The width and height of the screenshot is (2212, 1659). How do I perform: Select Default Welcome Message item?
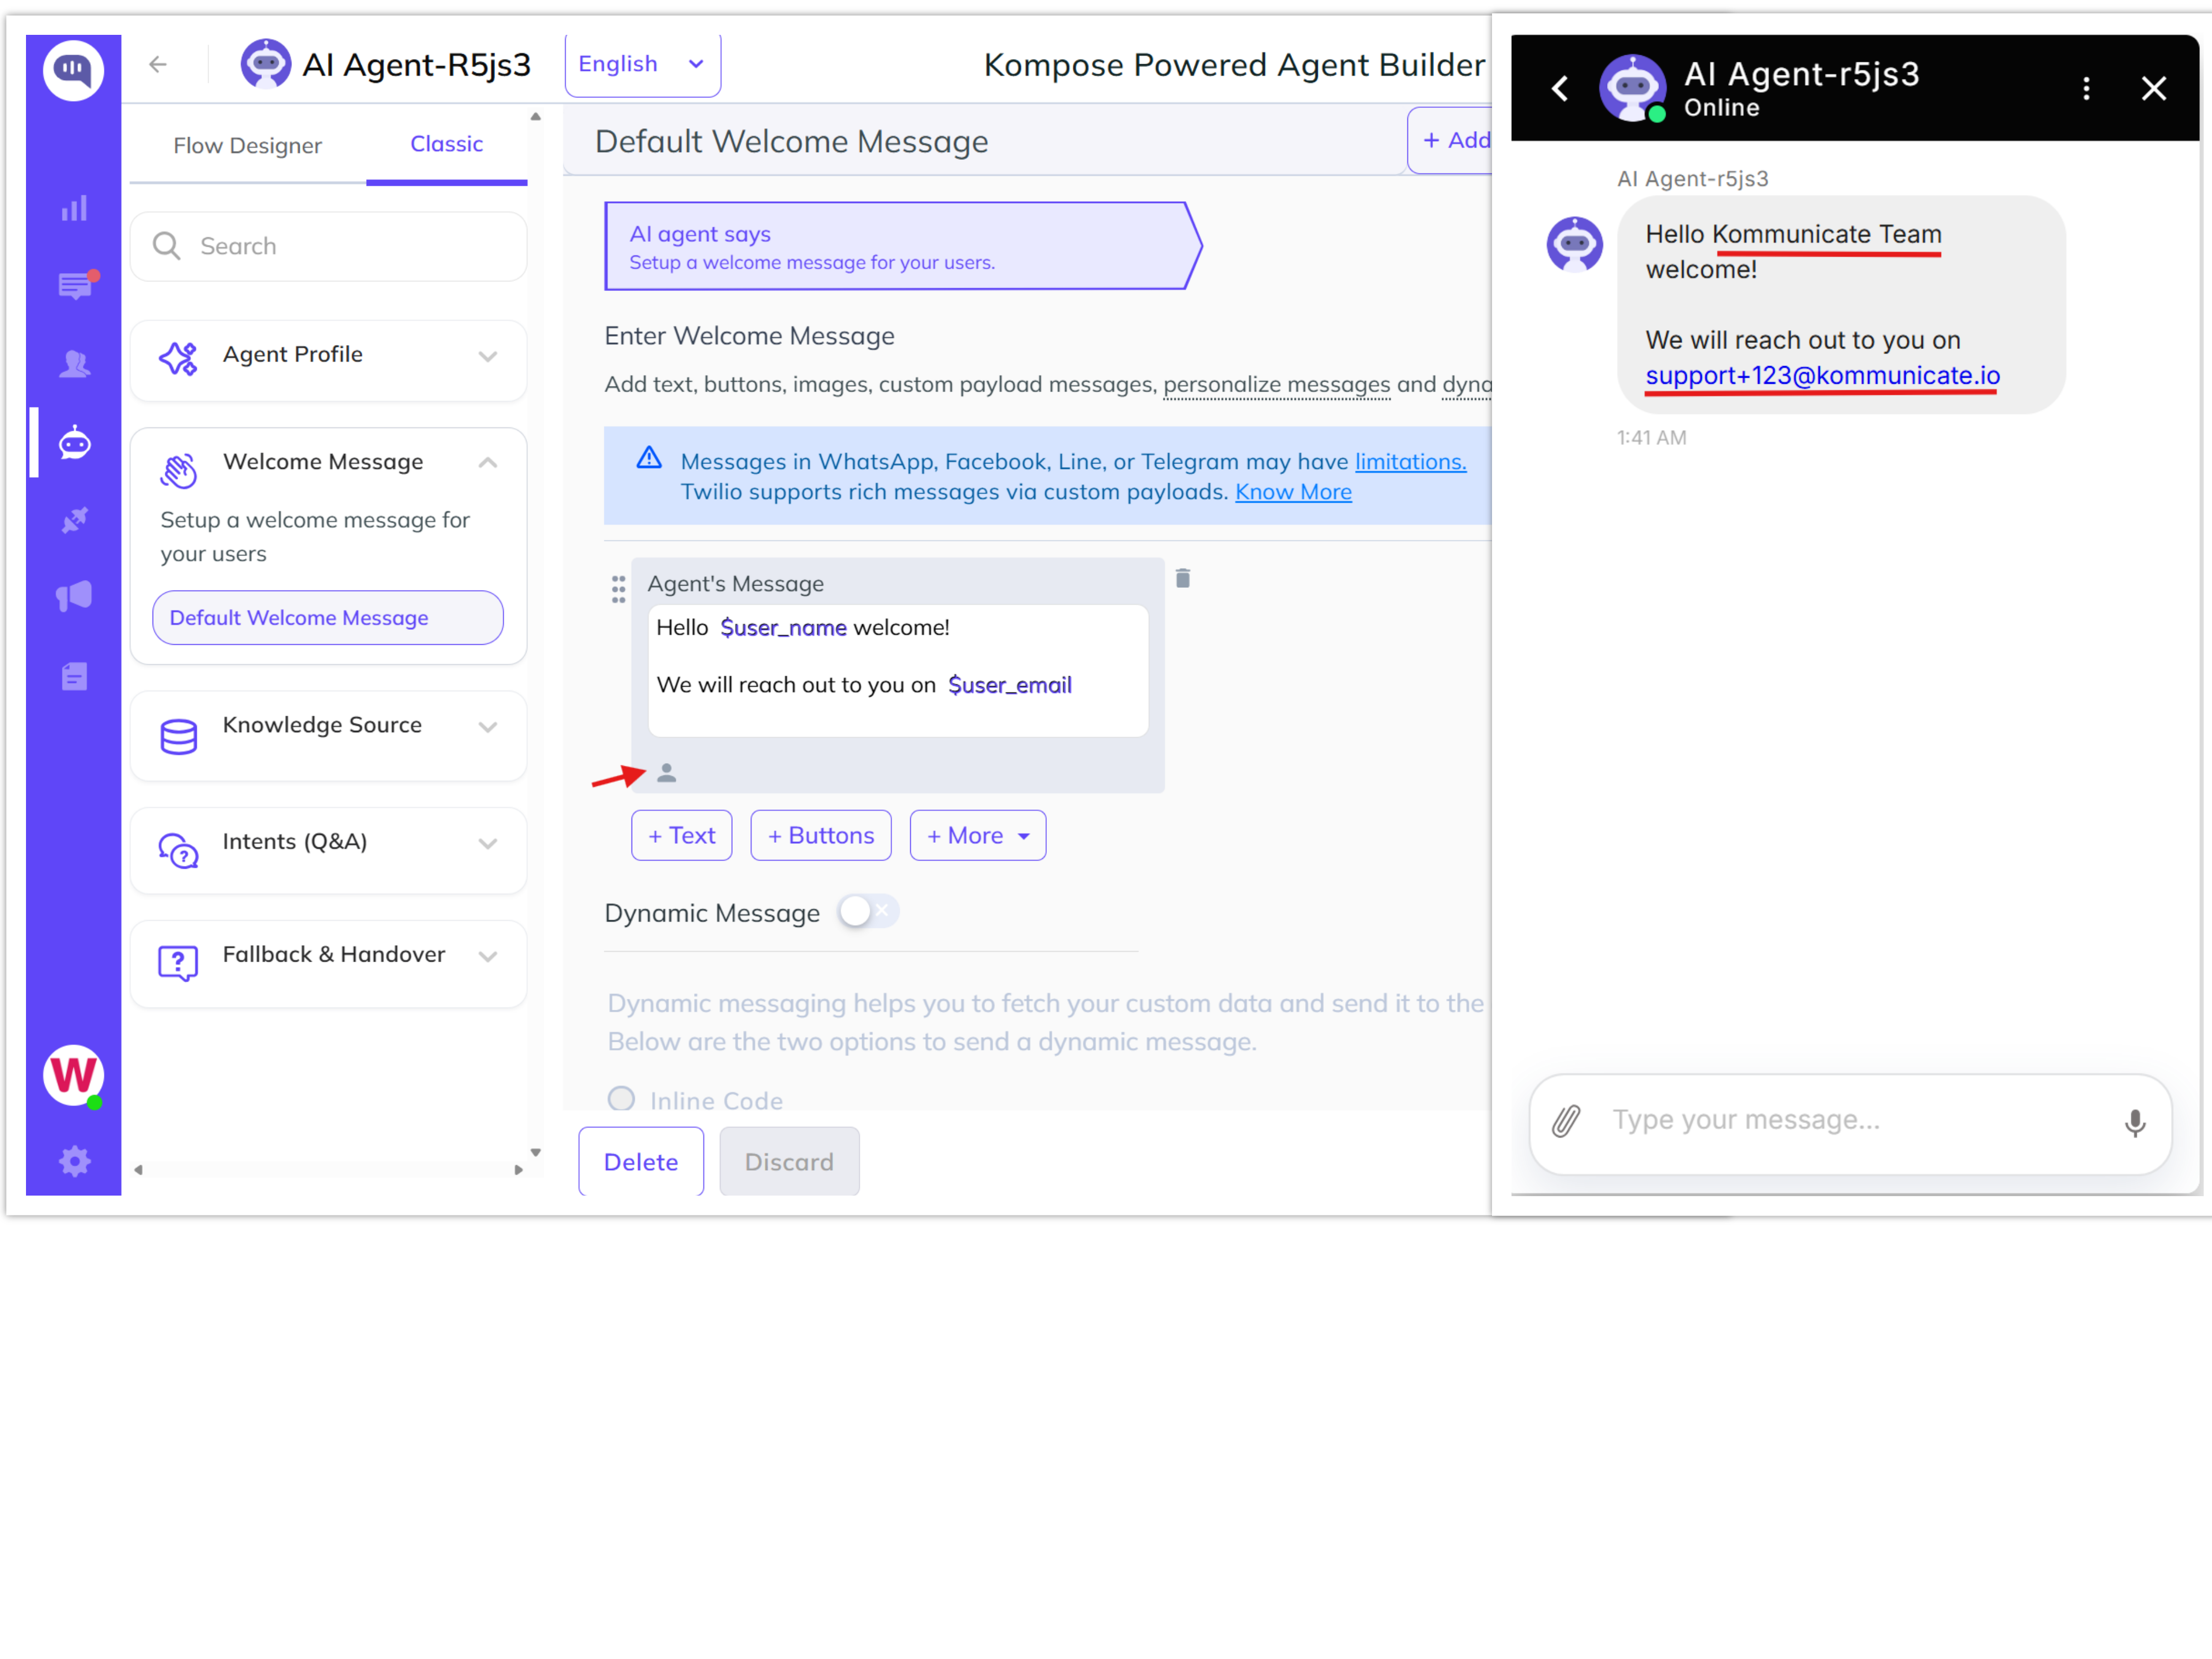(328, 617)
